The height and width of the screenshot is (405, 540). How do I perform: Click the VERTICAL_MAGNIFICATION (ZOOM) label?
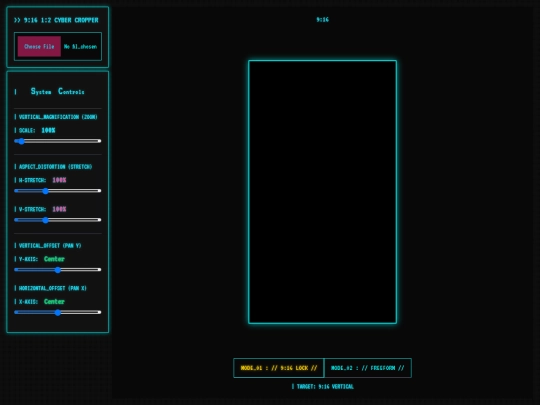coord(58,117)
